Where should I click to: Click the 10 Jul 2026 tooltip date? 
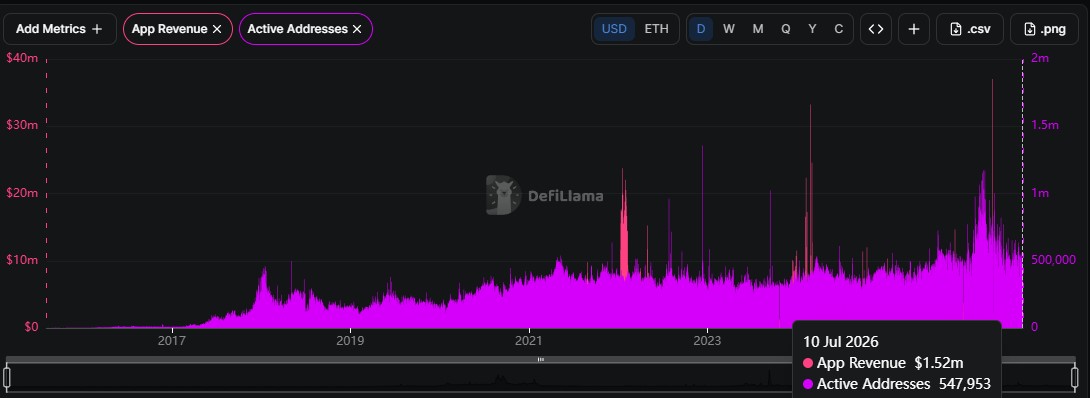(x=840, y=342)
